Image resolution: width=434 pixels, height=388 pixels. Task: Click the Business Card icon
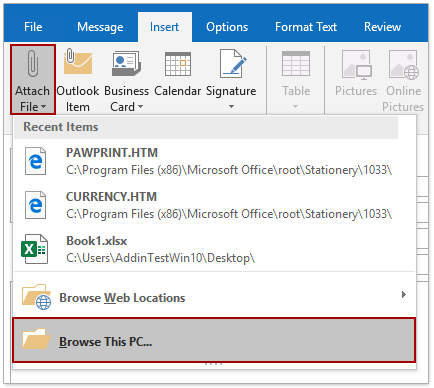[x=126, y=63]
